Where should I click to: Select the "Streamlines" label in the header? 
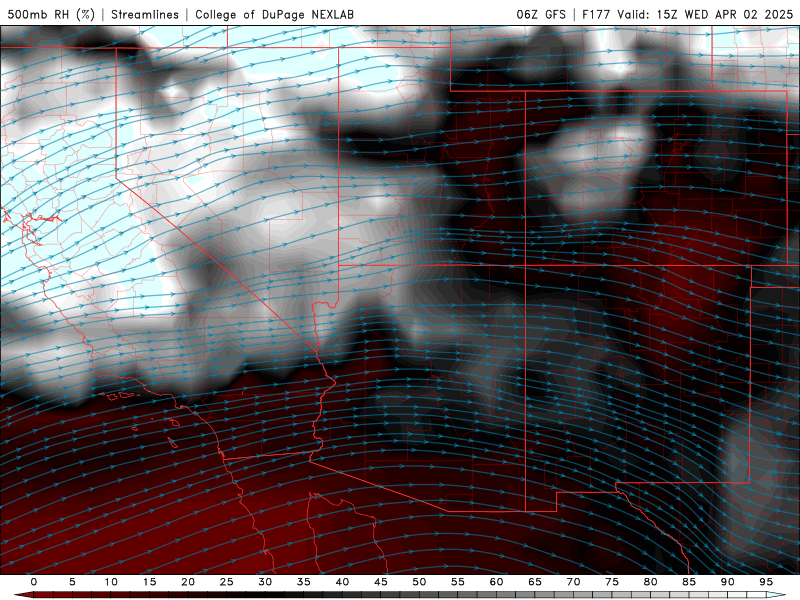click(x=145, y=14)
